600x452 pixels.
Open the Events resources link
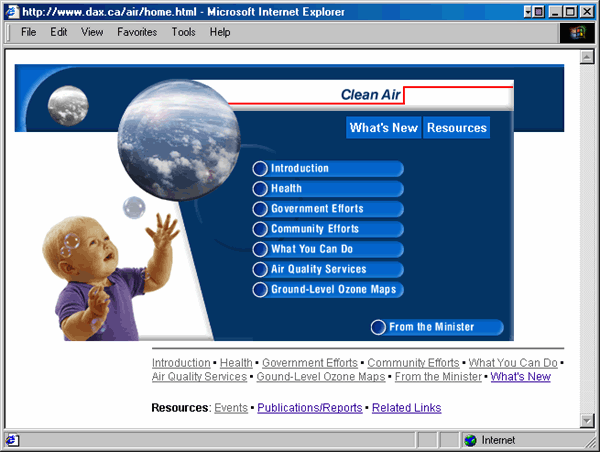click(231, 408)
